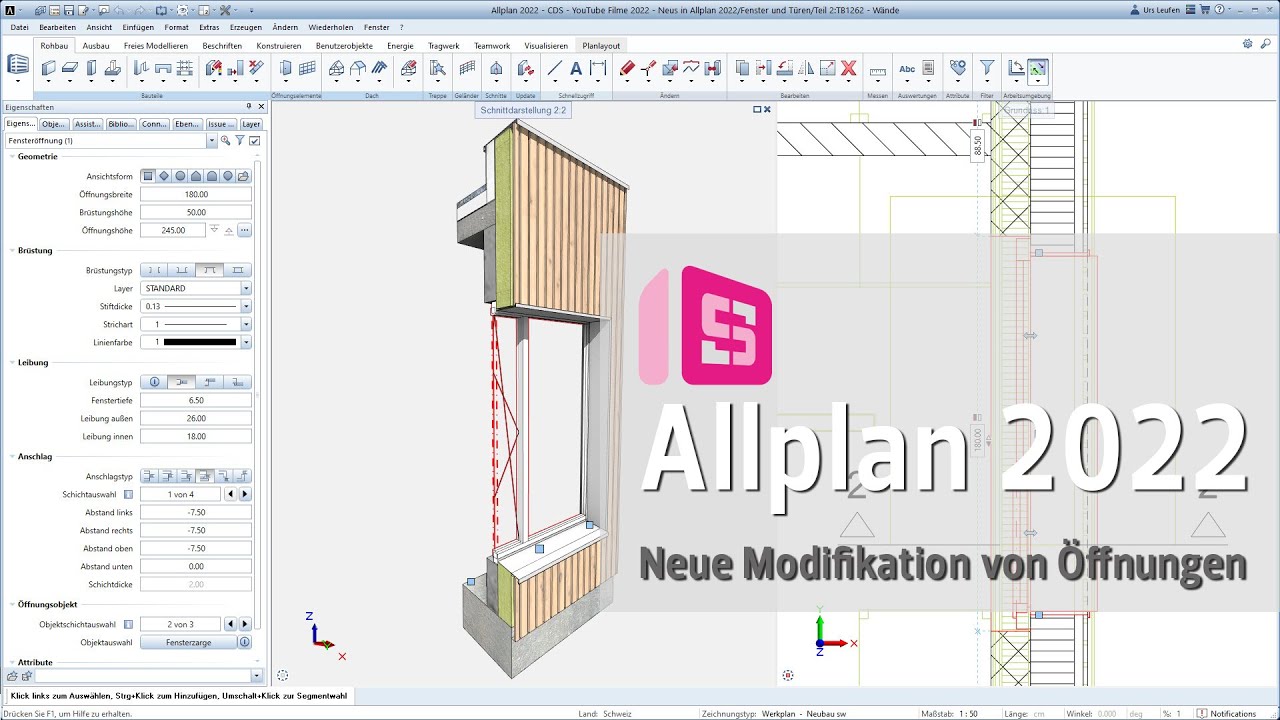Image resolution: width=1280 pixels, height=720 pixels.
Task: Click the filter funnel in Eigenschaften palette
Action: click(240, 141)
